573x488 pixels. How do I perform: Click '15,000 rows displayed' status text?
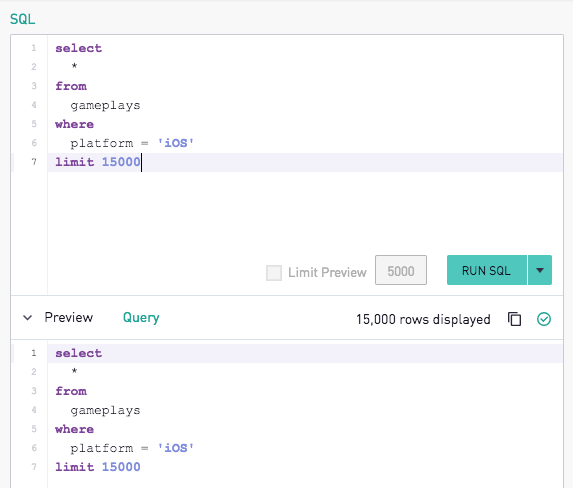(423, 319)
